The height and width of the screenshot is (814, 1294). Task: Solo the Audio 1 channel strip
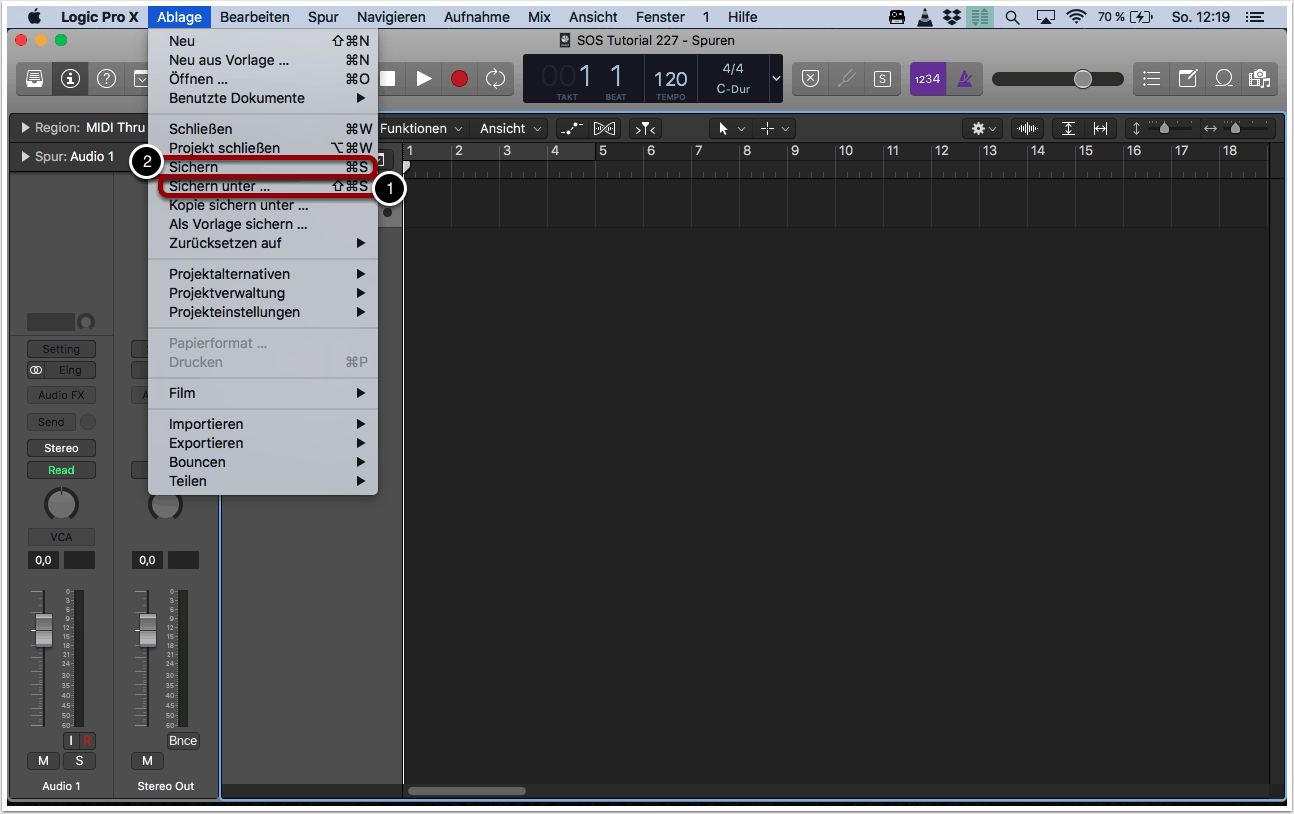point(79,761)
